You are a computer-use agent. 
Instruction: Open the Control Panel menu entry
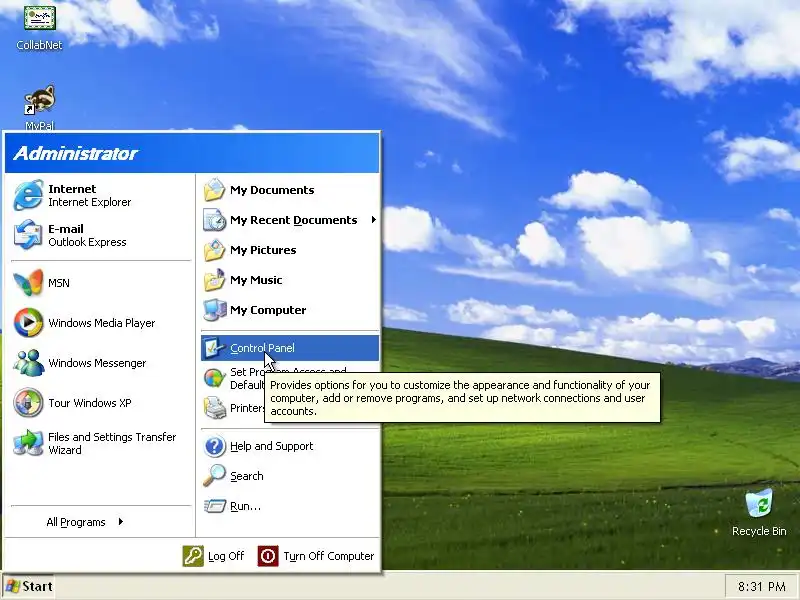coord(290,348)
